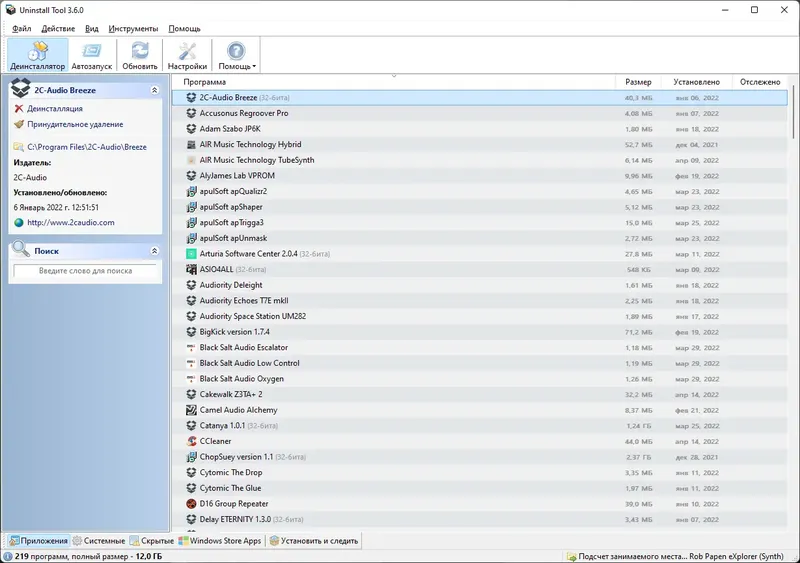Click the Black Salt Audio Escalator icon

click(191, 348)
